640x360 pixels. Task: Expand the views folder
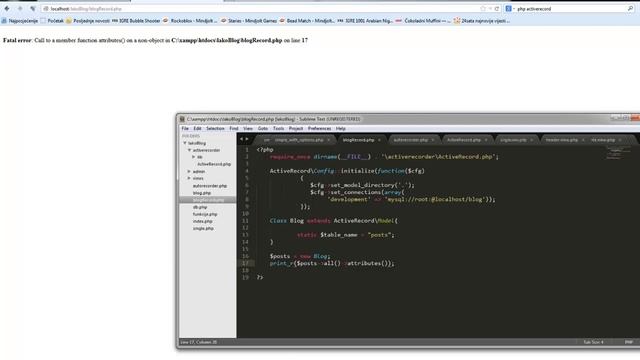tap(189, 178)
